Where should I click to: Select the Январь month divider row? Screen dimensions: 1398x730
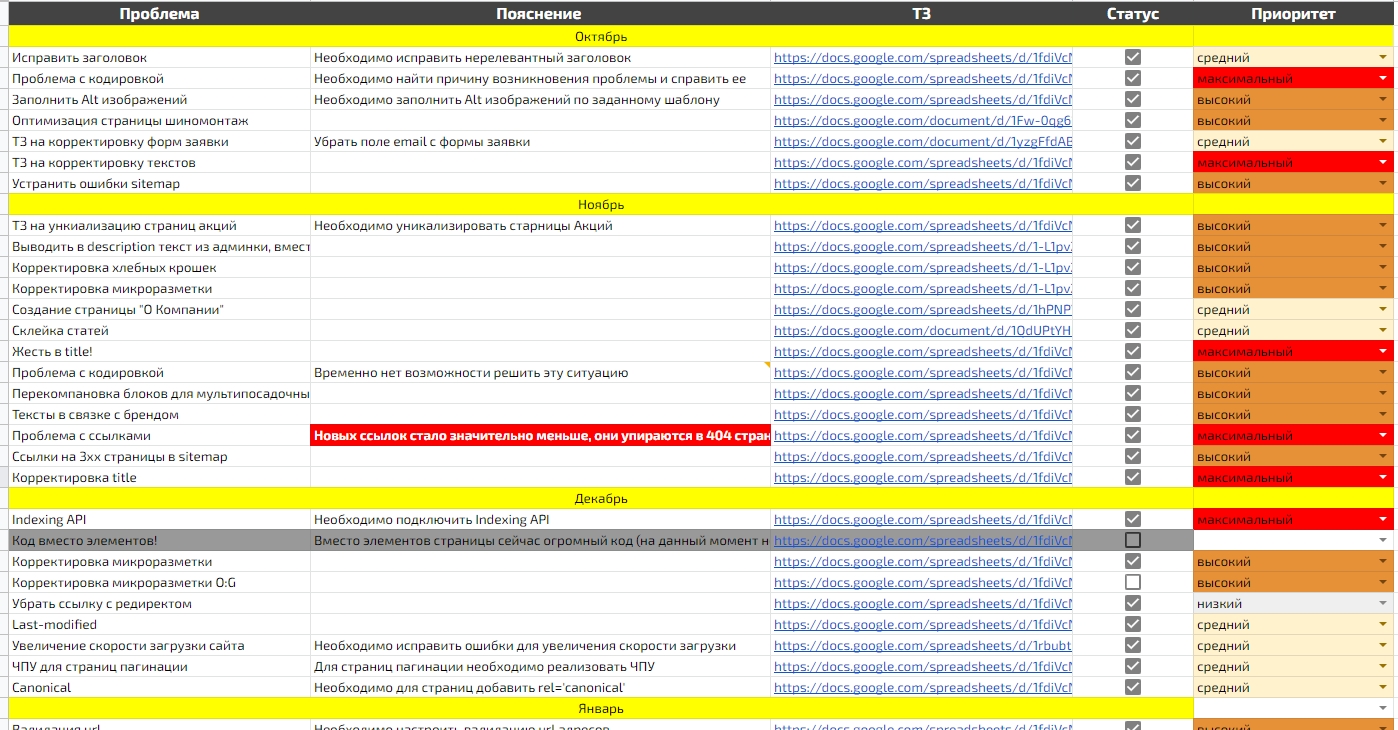coord(601,708)
